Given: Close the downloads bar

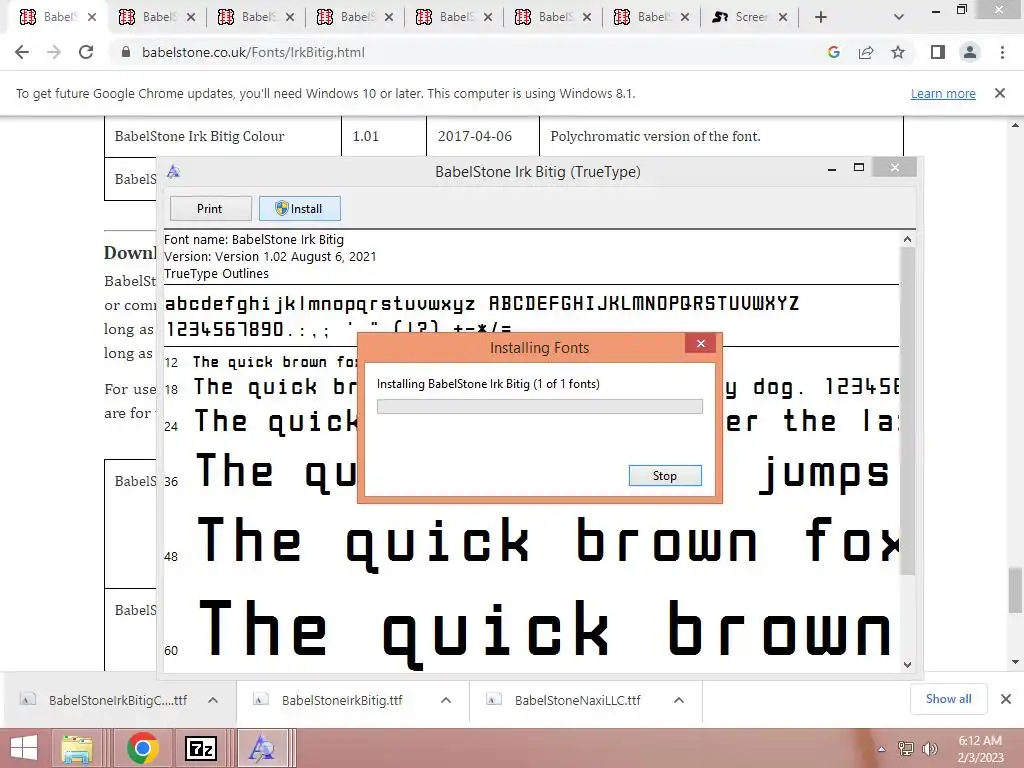Looking at the screenshot, I should pyautogui.click(x=1006, y=699).
